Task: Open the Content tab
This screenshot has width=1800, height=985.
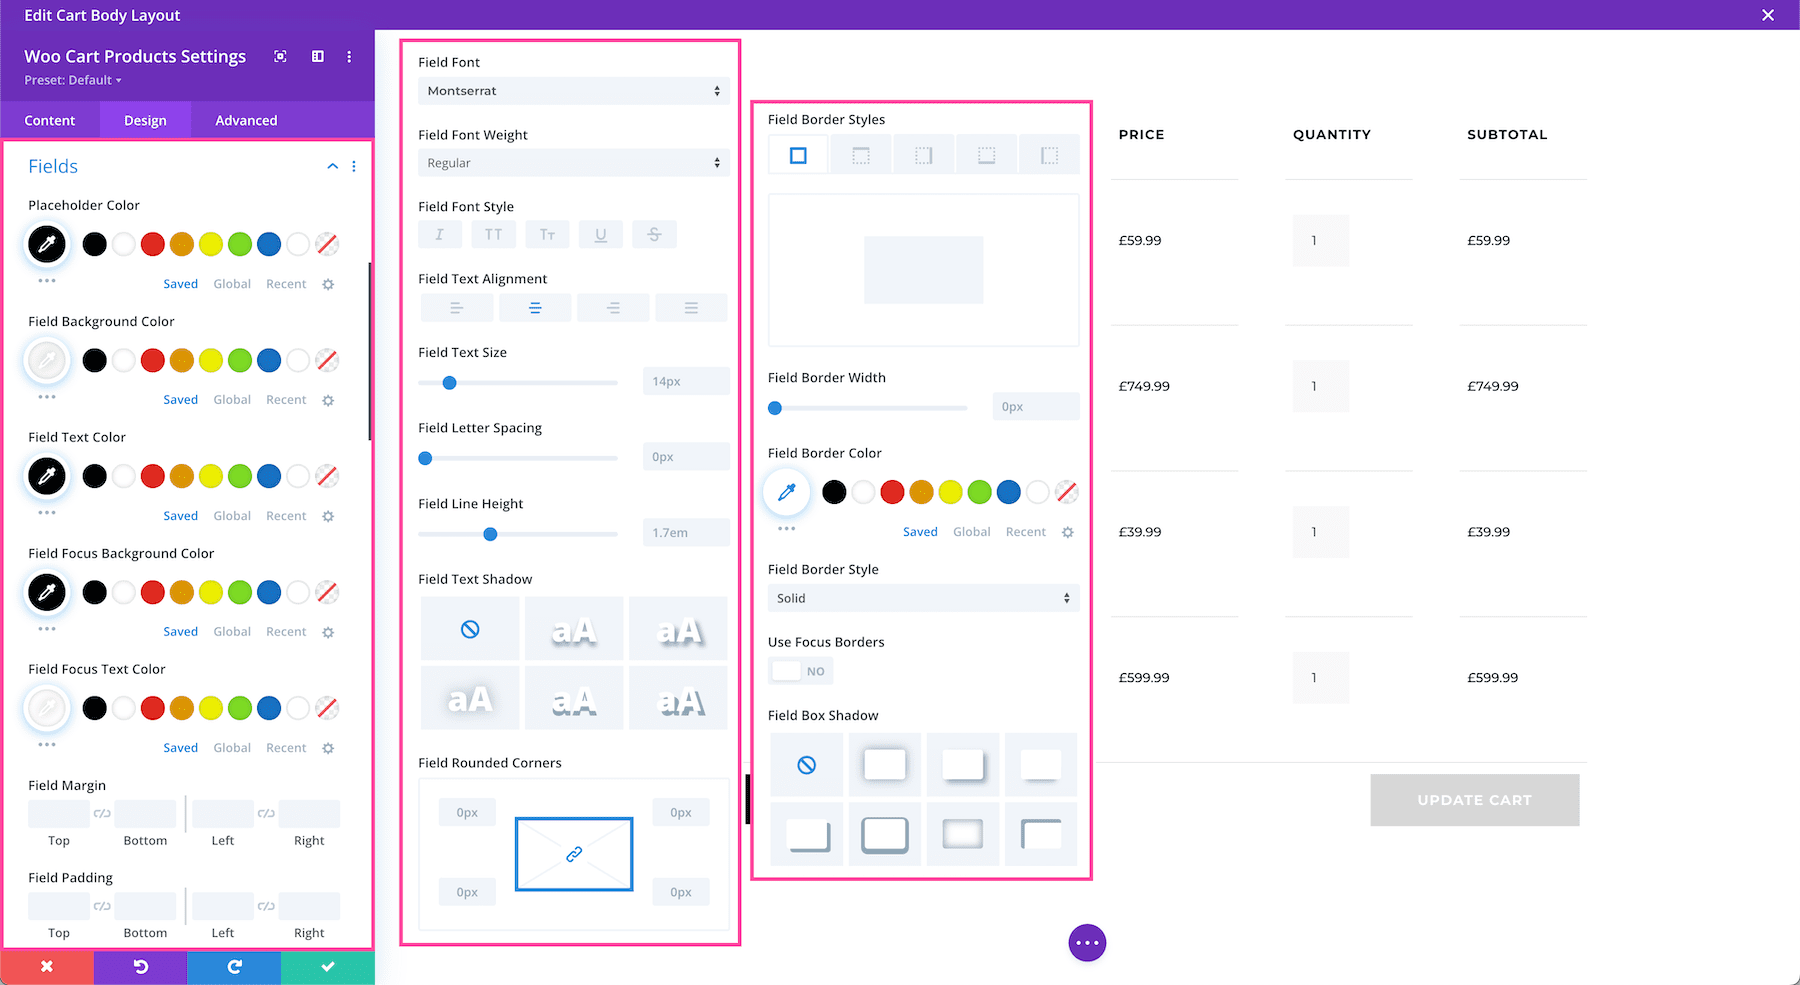Action: (50, 120)
